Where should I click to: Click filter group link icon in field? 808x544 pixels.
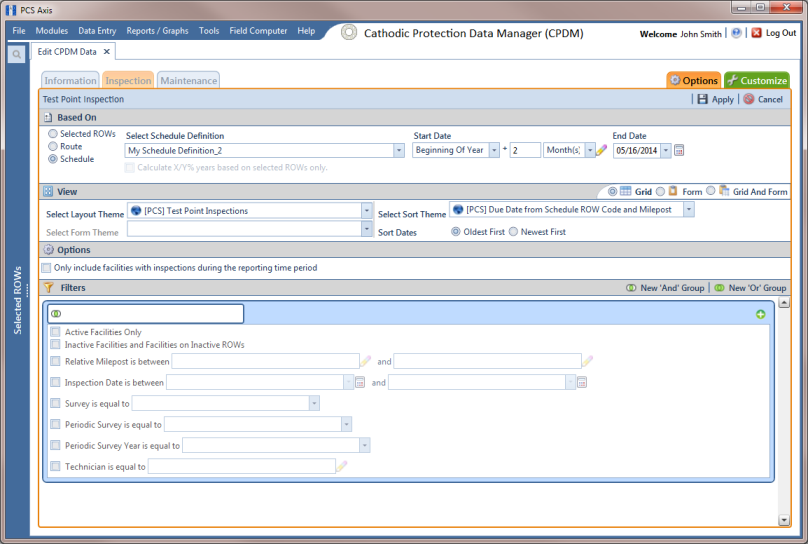click(56, 314)
